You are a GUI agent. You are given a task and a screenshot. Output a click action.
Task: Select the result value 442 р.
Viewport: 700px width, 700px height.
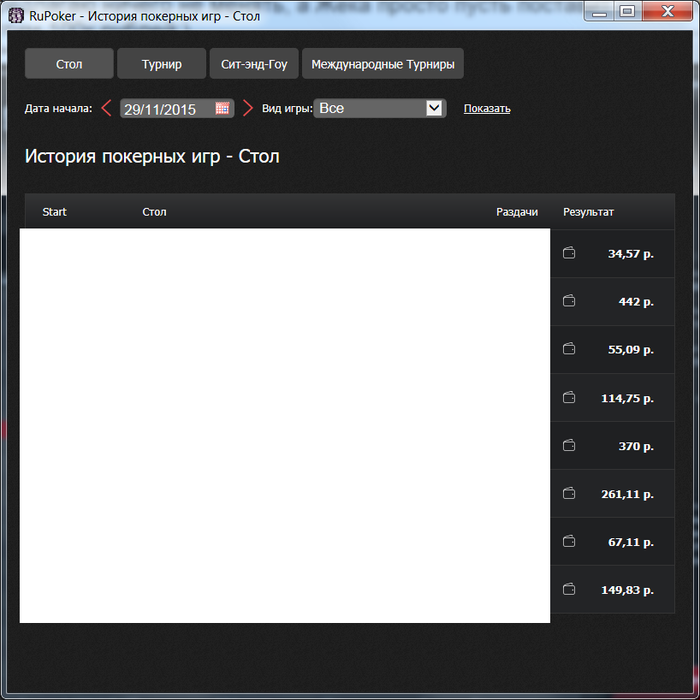click(x=636, y=302)
